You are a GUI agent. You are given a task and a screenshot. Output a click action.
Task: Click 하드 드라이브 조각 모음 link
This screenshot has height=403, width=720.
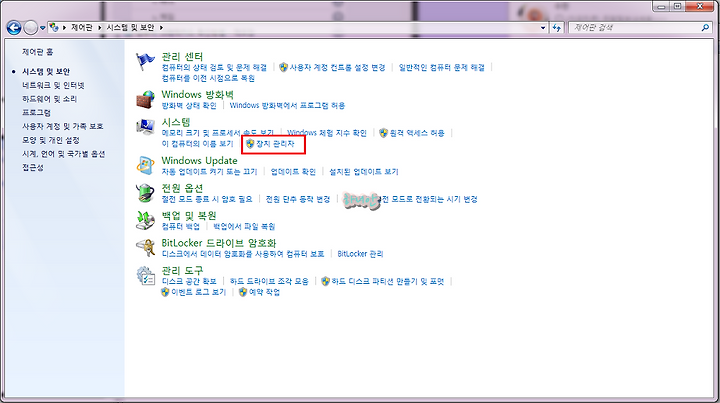click(269, 281)
